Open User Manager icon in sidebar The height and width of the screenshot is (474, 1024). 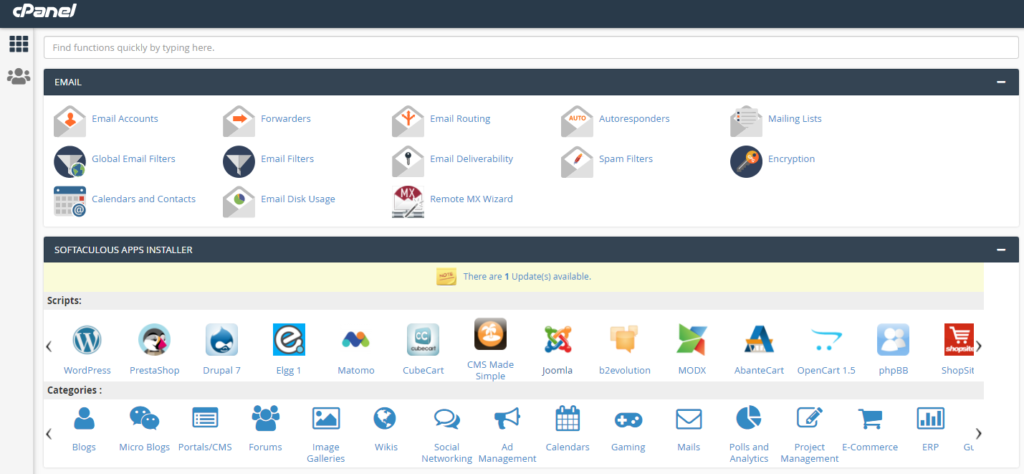pyautogui.click(x=18, y=76)
